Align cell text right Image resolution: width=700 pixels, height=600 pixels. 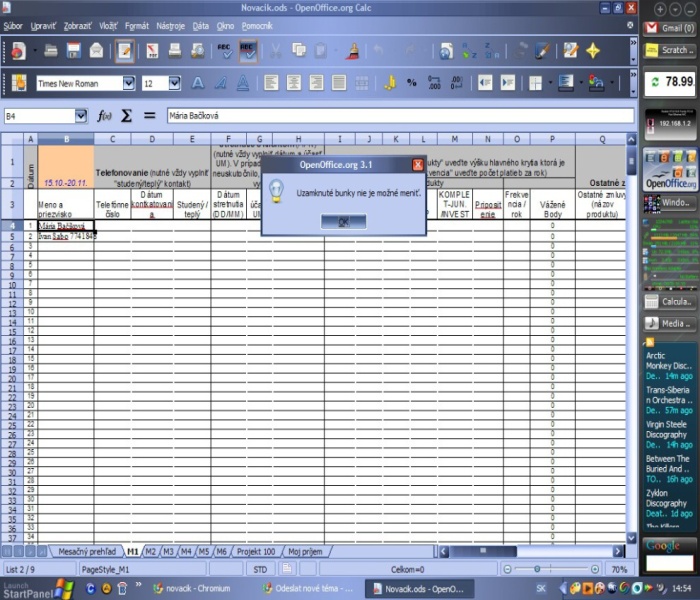[316, 83]
